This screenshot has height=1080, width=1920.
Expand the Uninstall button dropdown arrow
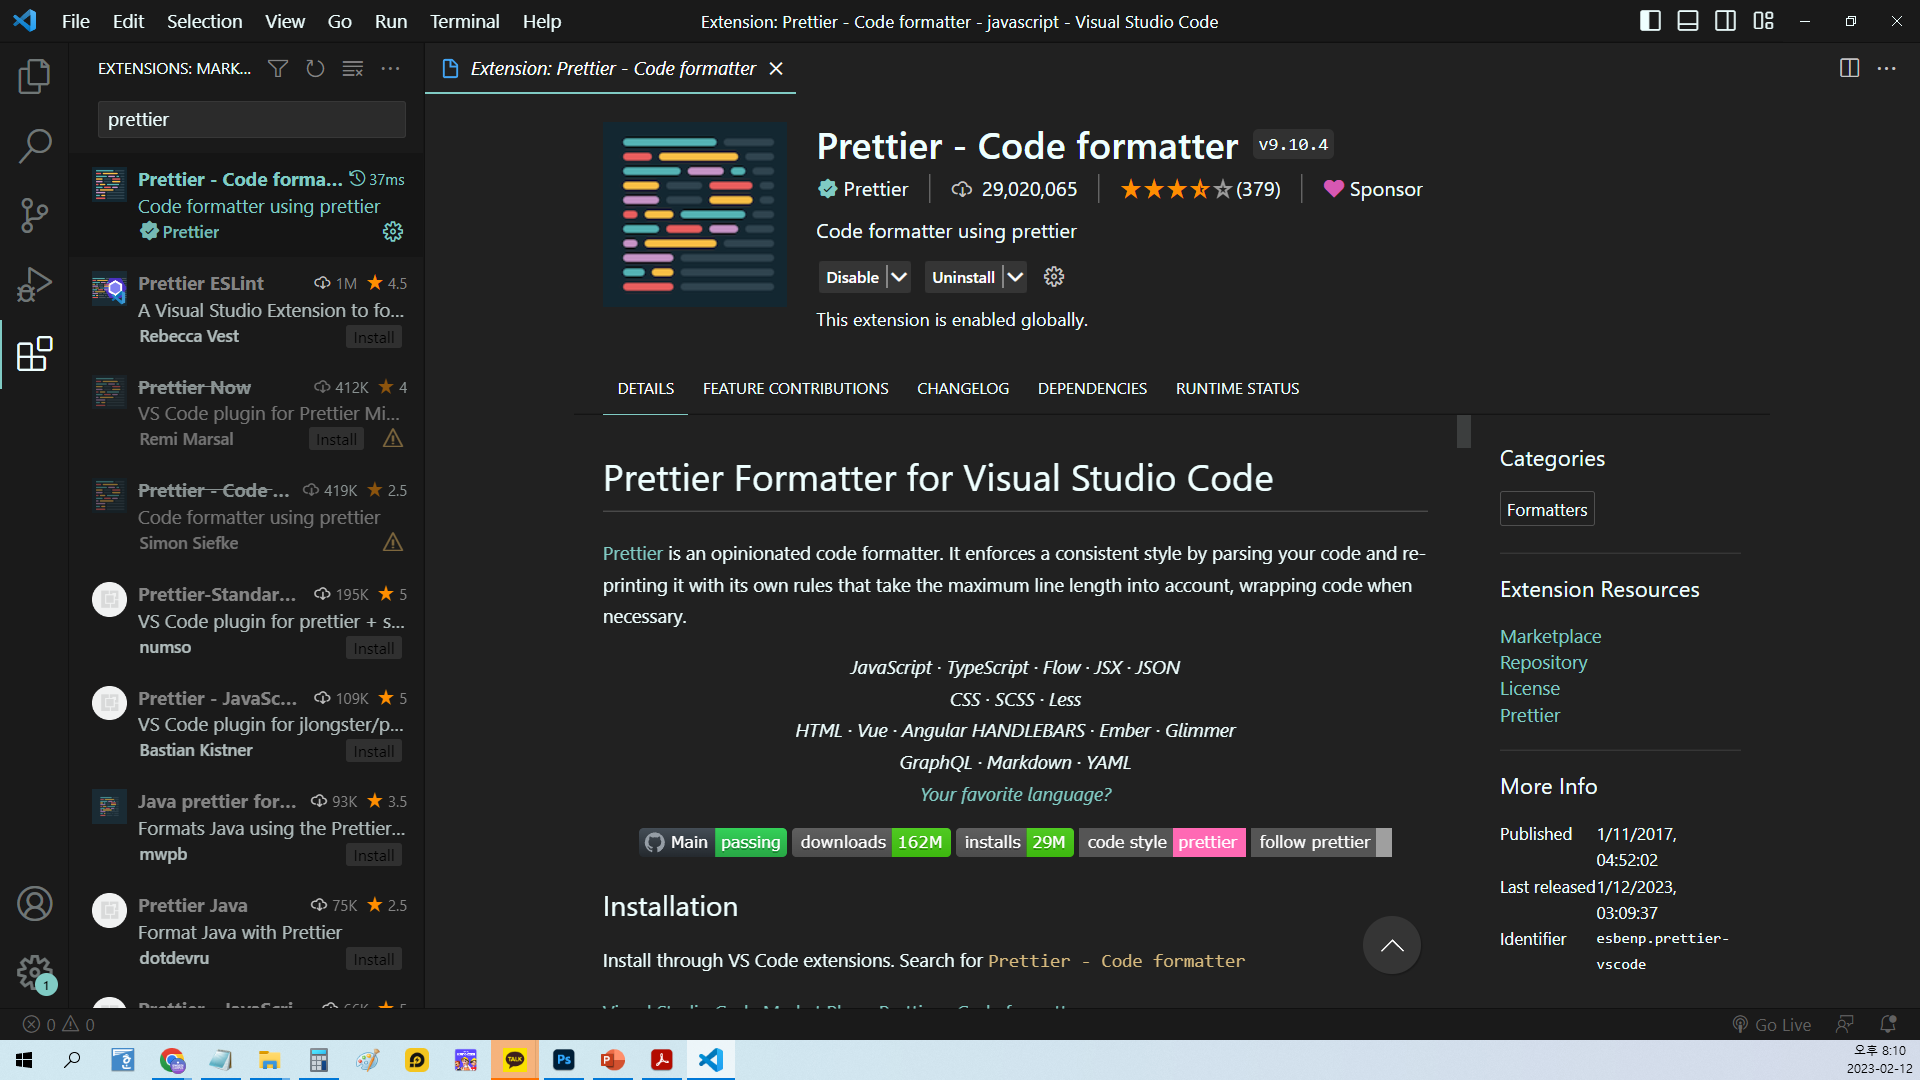tap(1015, 277)
